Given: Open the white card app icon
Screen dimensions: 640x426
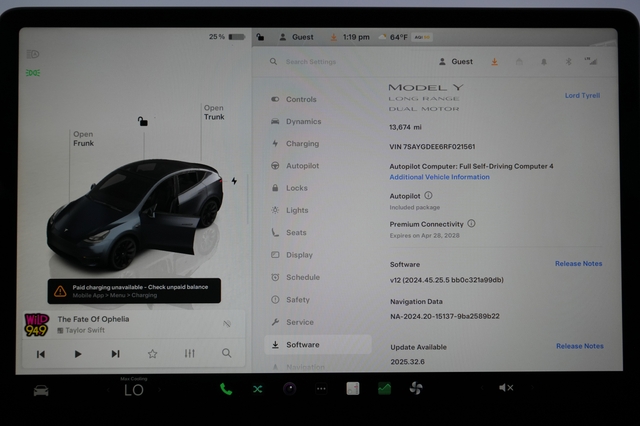Looking at the screenshot, I should 353,388.
